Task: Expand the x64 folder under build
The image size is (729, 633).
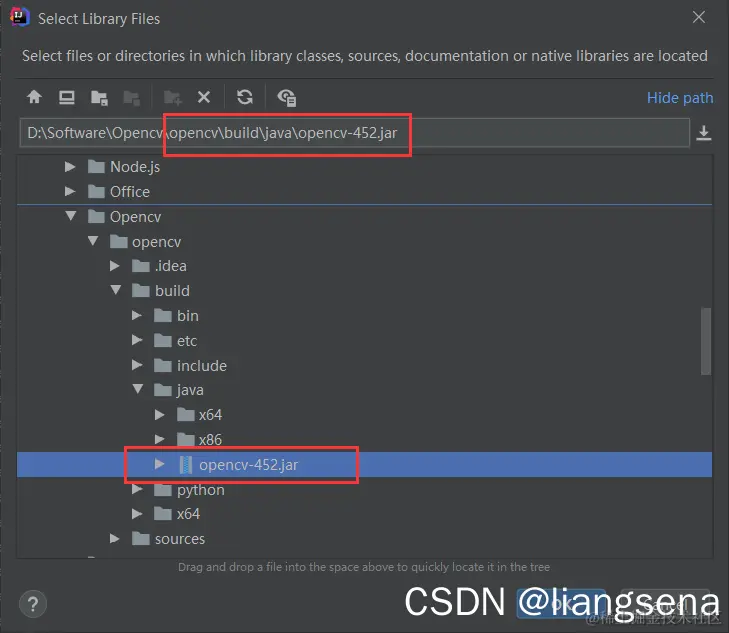Action: click(136, 514)
